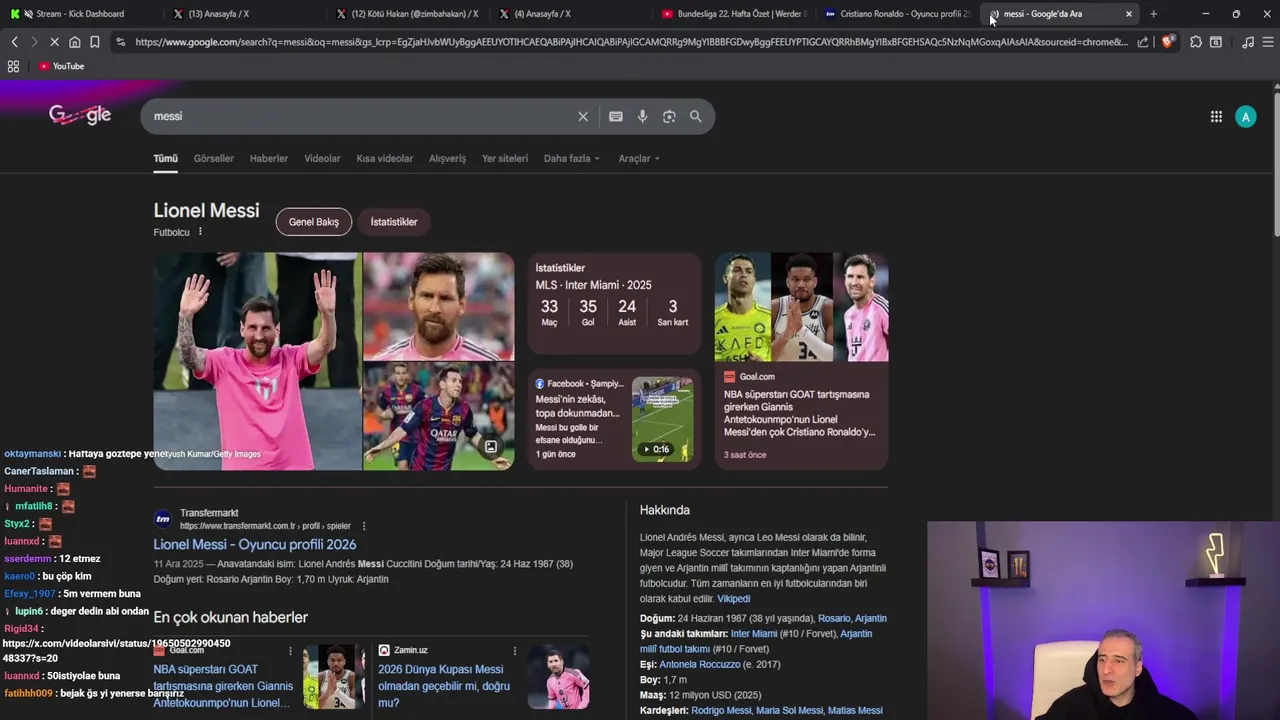The height and width of the screenshot is (720, 1280).
Task: Open the 2026 Dünya Kupası Messi news article
Action: [x=444, y=686]
